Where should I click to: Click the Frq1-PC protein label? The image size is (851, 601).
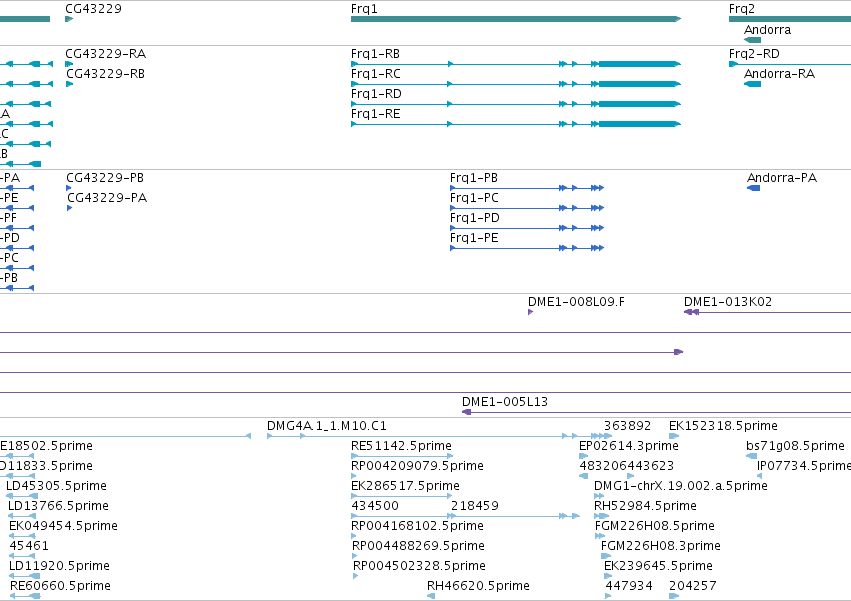pyautogui.click(x=474, y=198)
